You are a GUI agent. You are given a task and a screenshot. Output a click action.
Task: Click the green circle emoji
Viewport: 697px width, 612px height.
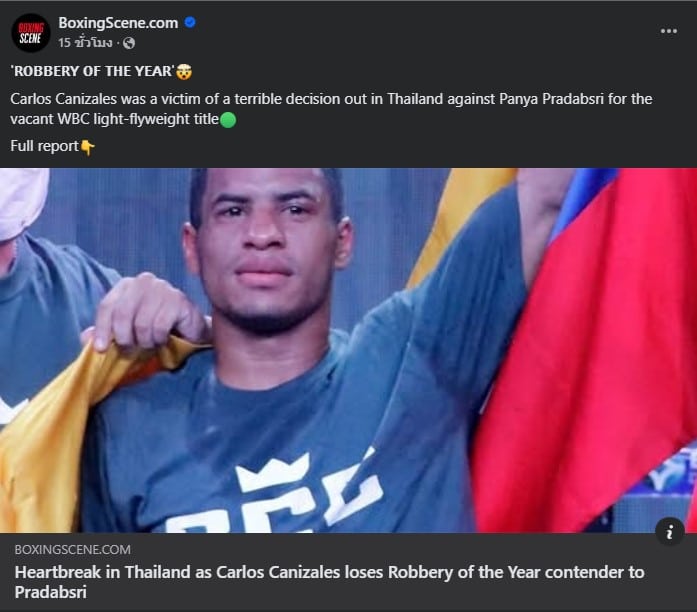pos(228,121)
